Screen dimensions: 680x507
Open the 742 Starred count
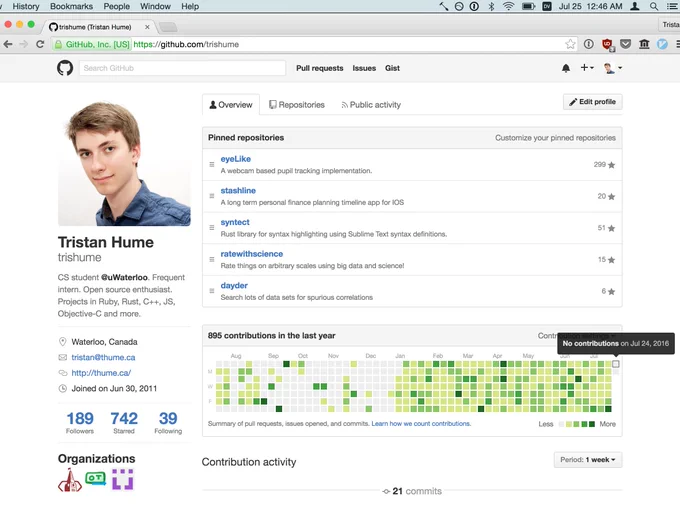click(x=124, y=422)
